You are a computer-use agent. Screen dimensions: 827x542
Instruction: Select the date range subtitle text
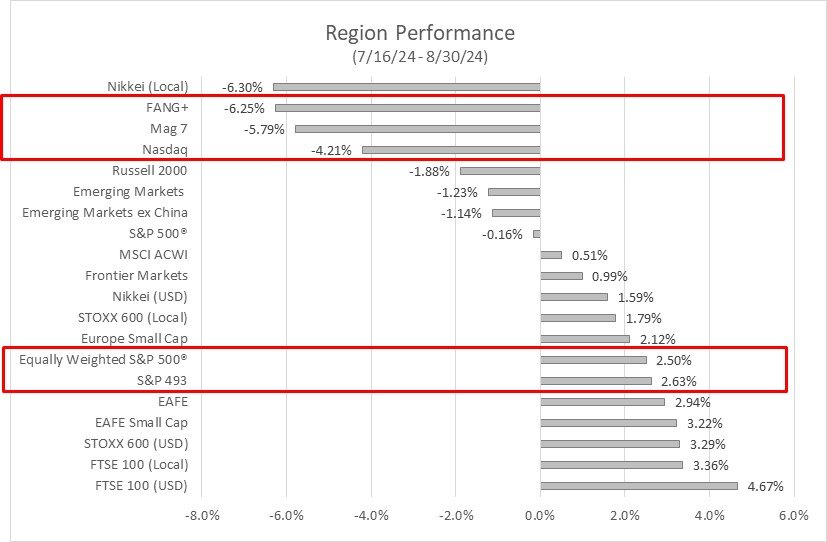pos(420,57)
